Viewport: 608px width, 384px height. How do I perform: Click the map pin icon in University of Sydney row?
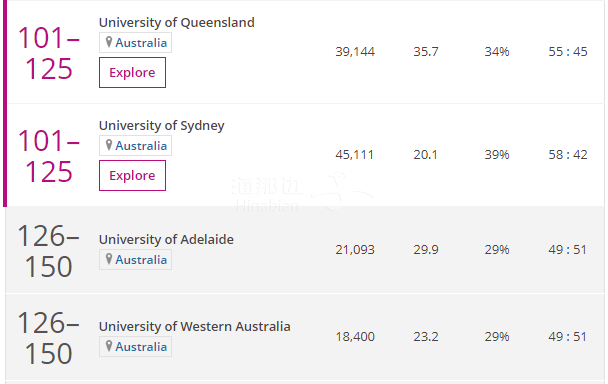coord(109,145)
